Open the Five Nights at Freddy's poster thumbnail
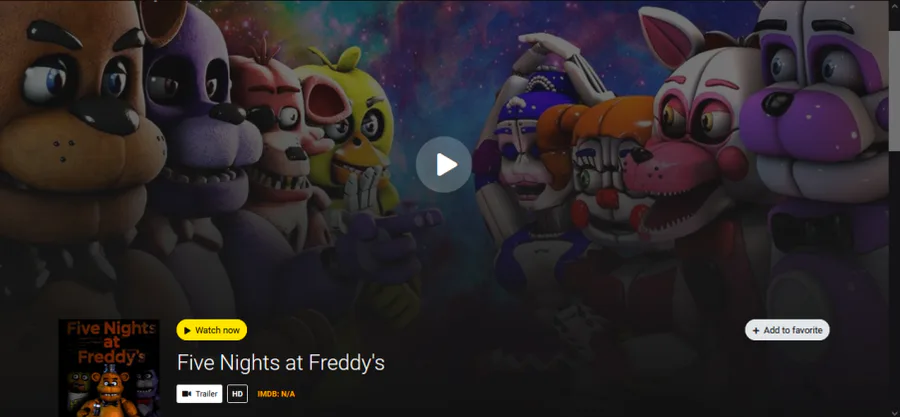This screenshot has width=900, height=417. tap(109, 368)
